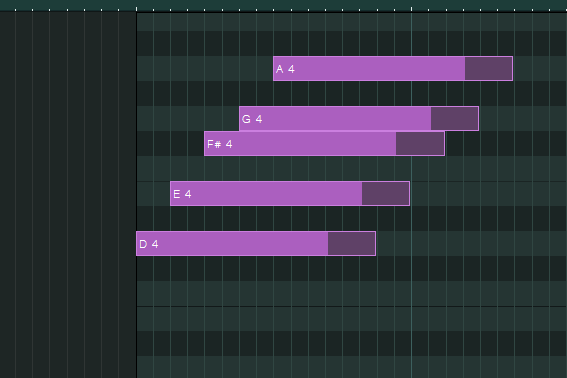
Task: Select the F# 4 note block
Action: point(324,144)
